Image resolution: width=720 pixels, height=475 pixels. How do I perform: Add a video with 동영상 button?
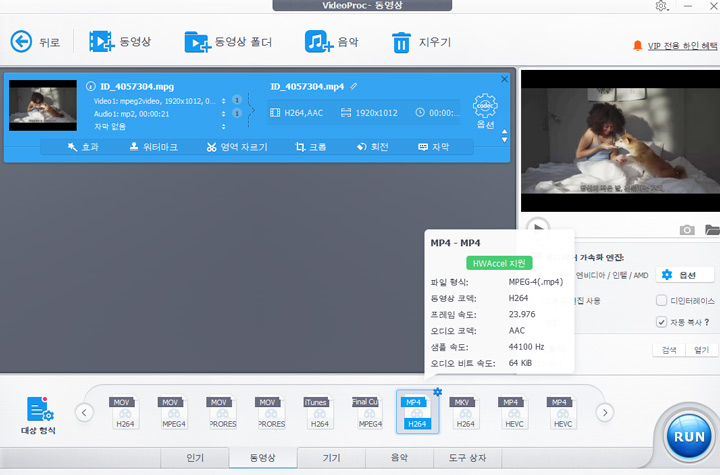coord(120,42)
